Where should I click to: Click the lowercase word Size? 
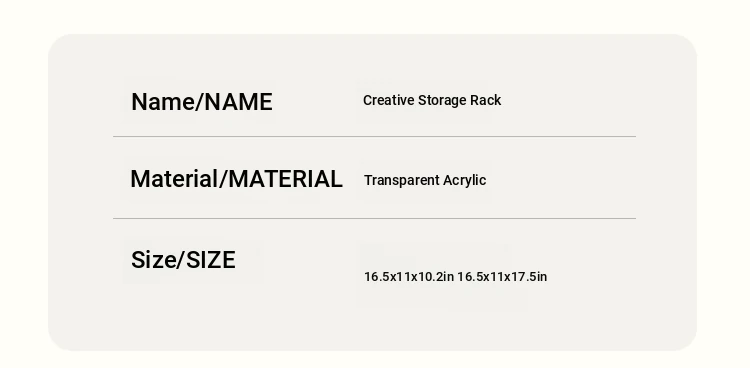[153, 260]
